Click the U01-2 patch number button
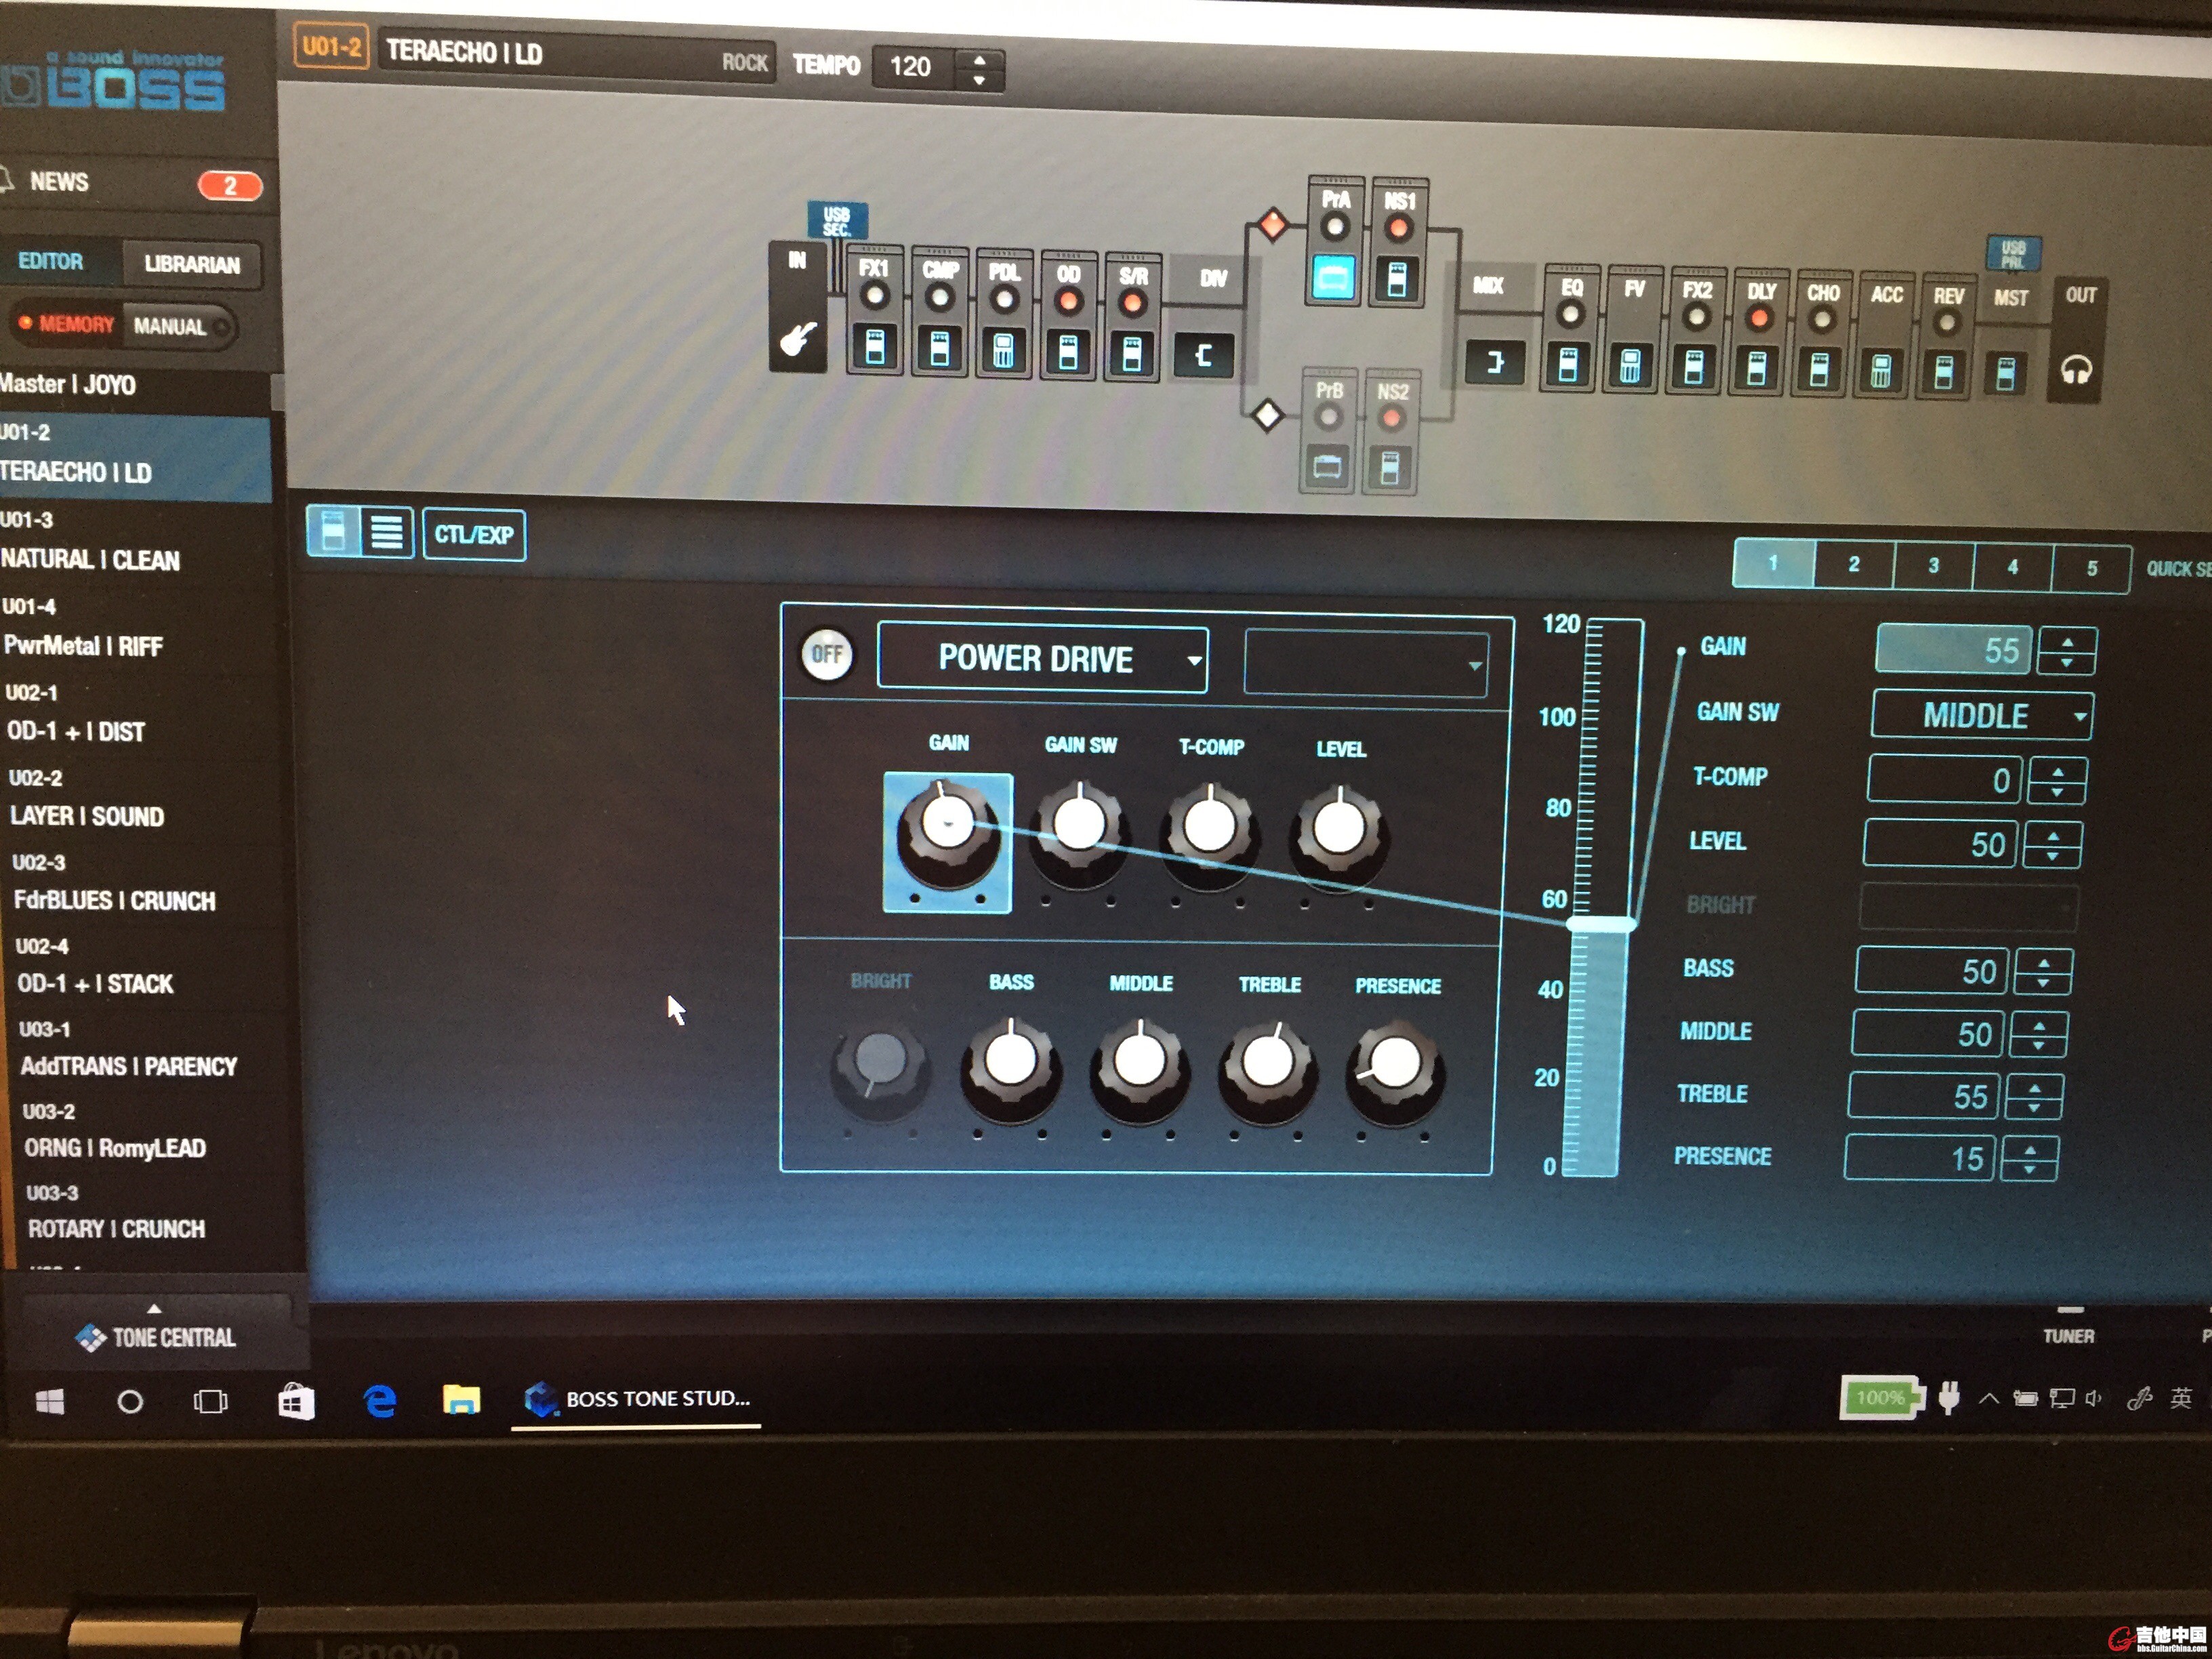 click(331, 47)
